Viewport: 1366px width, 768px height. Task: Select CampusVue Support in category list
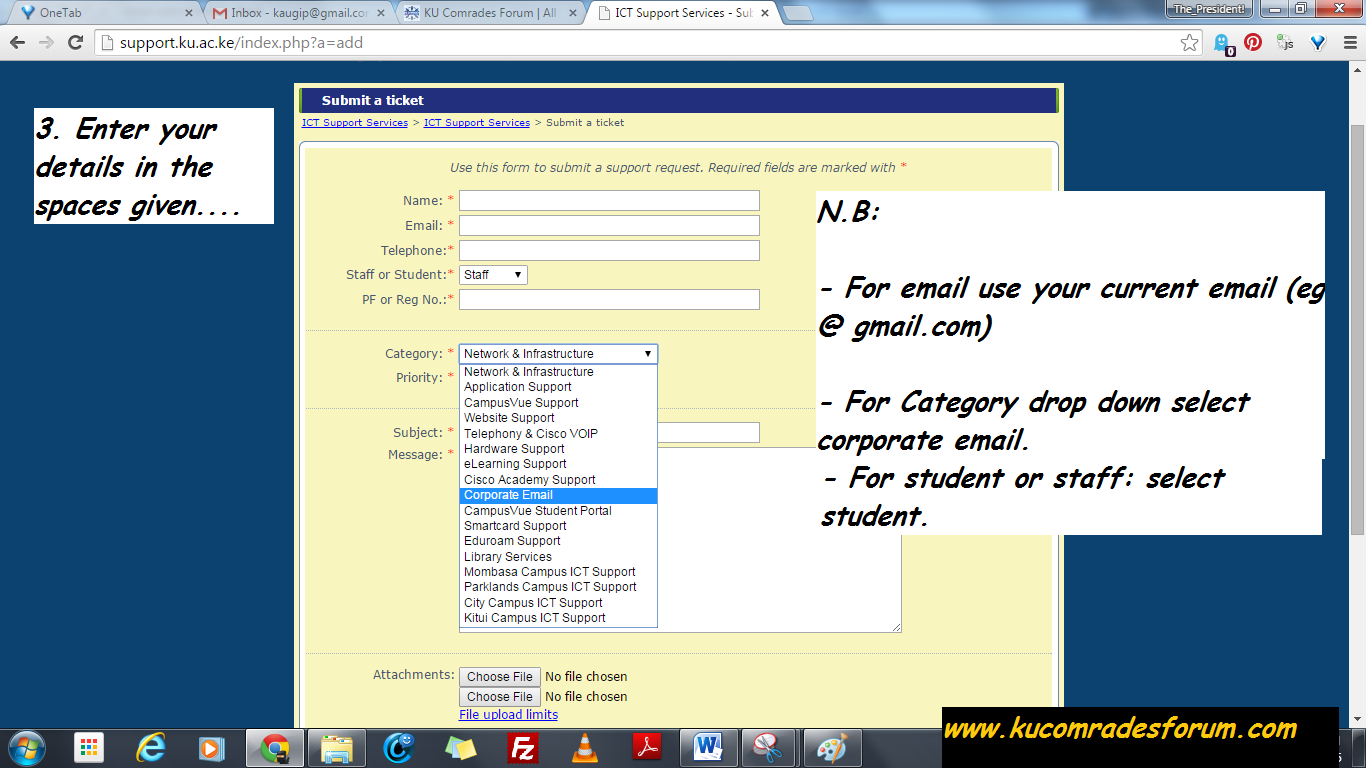pyautogui.click(x=558, y=403)
